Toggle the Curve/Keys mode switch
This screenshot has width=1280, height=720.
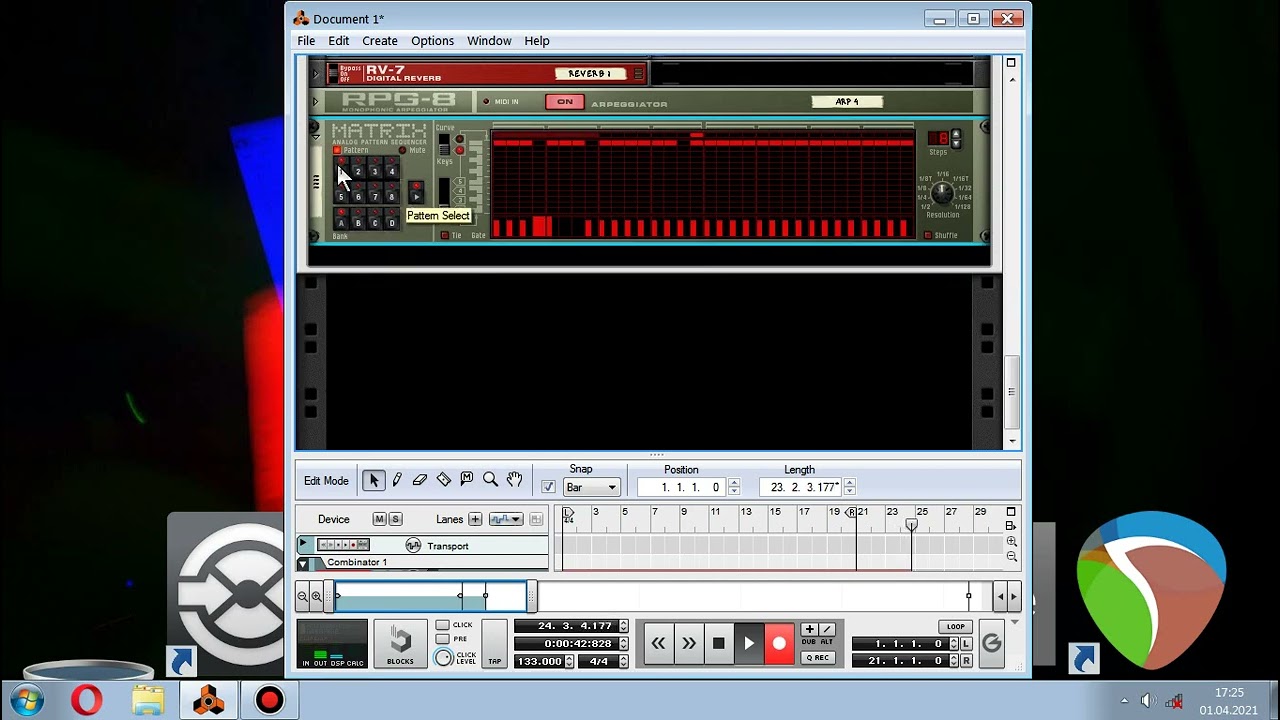click(445, 144)
